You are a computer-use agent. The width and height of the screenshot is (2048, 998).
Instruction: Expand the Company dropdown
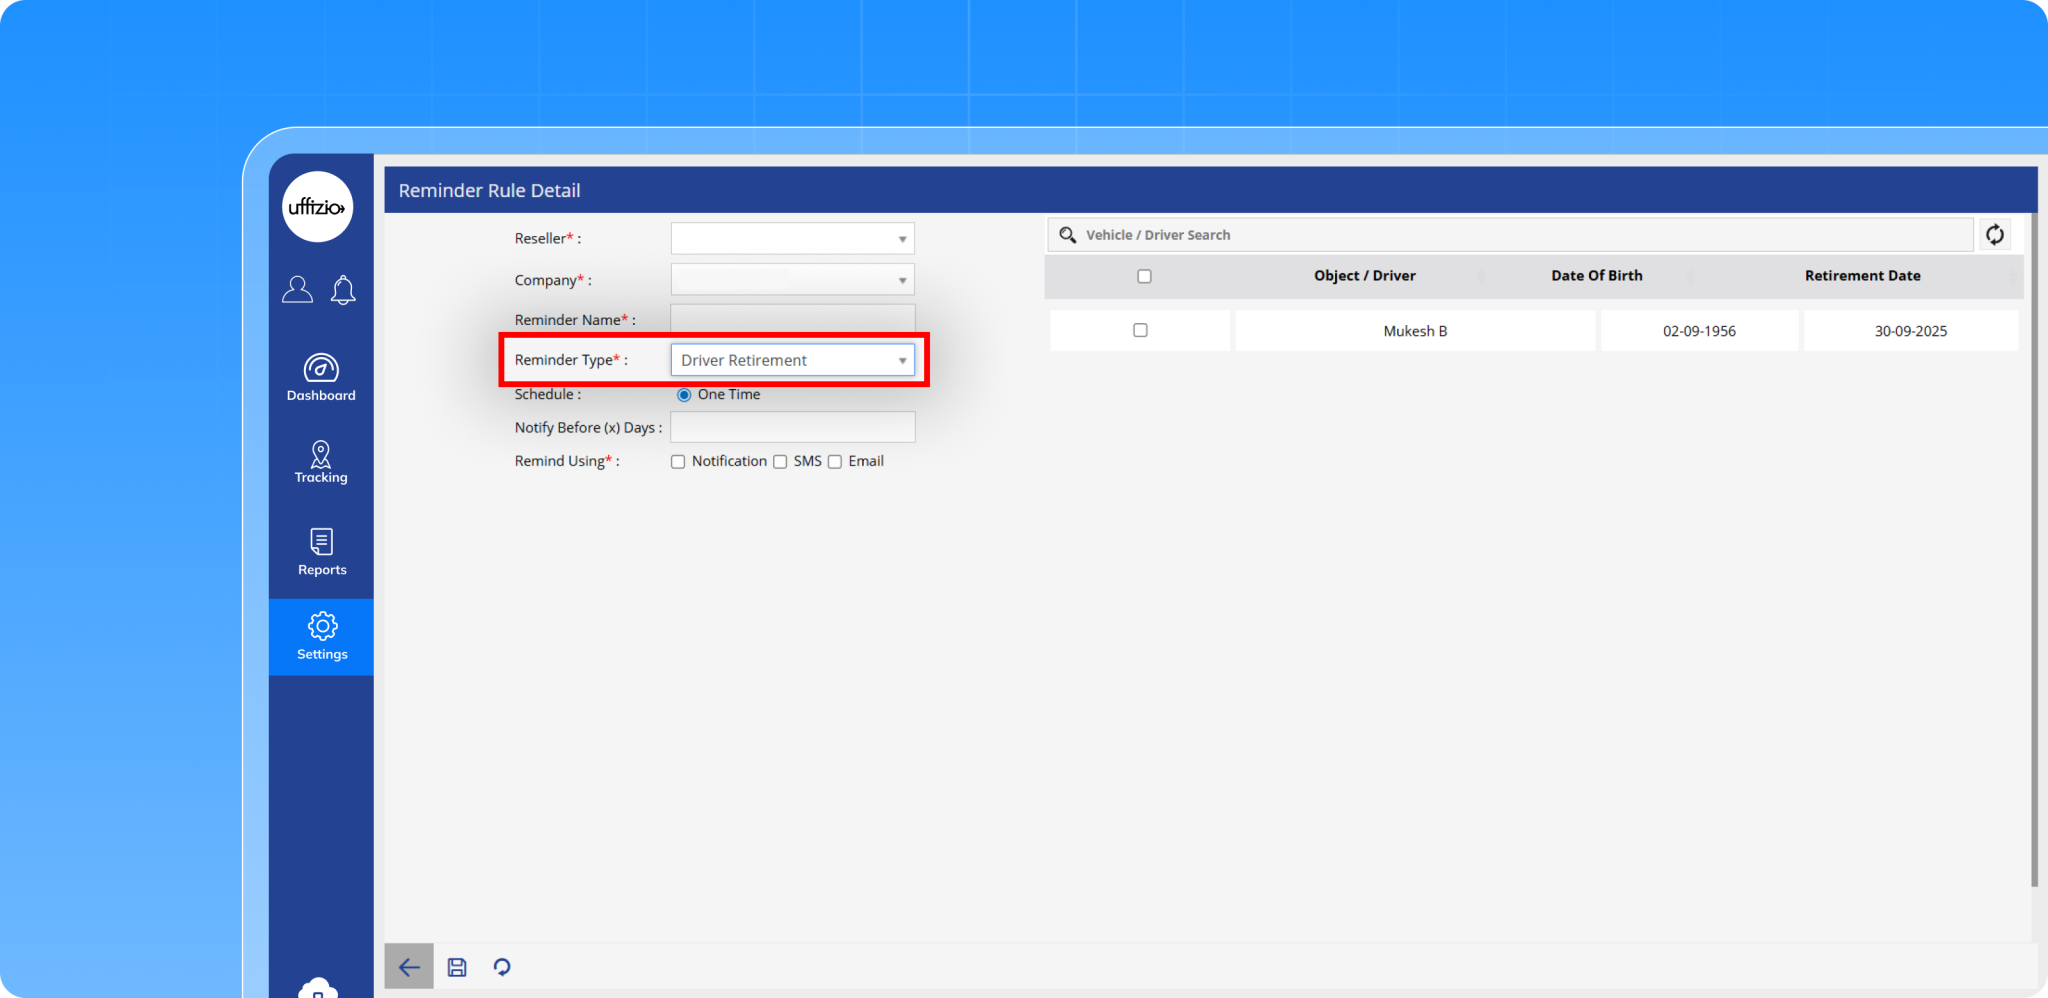[x=792, y=280]
